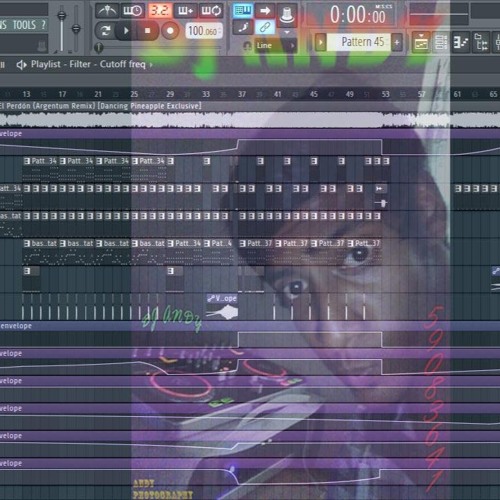Screen dimensions: 500x500
Task: Select the last Patt..37 clip near bar 49
Action: point(364,252)
